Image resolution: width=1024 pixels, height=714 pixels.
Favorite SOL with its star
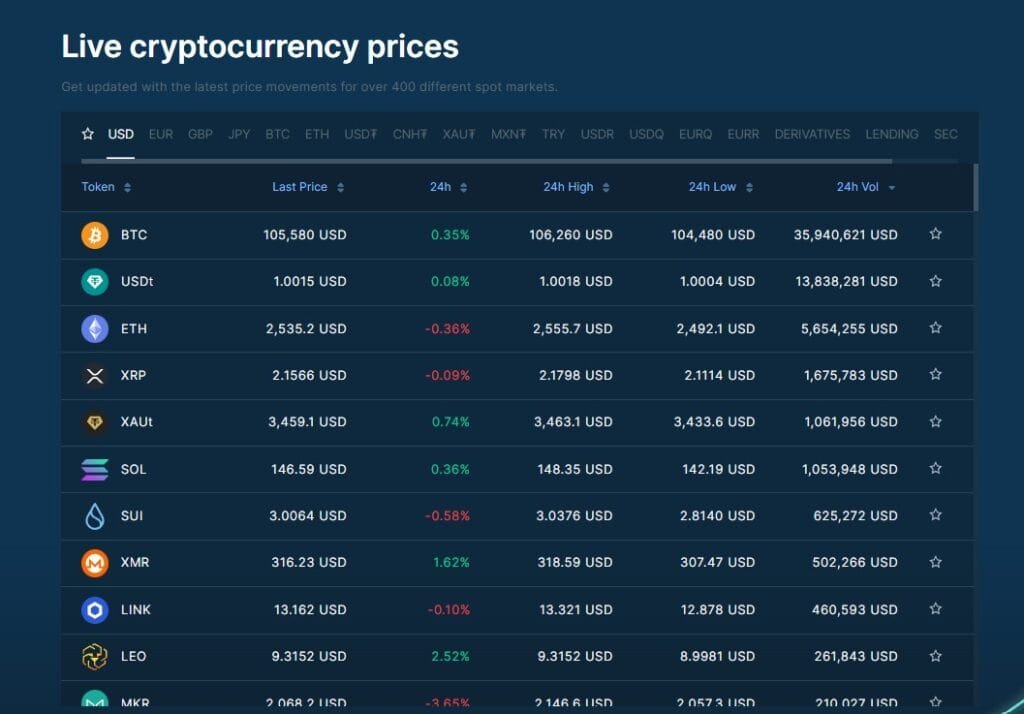coord(935,468)
